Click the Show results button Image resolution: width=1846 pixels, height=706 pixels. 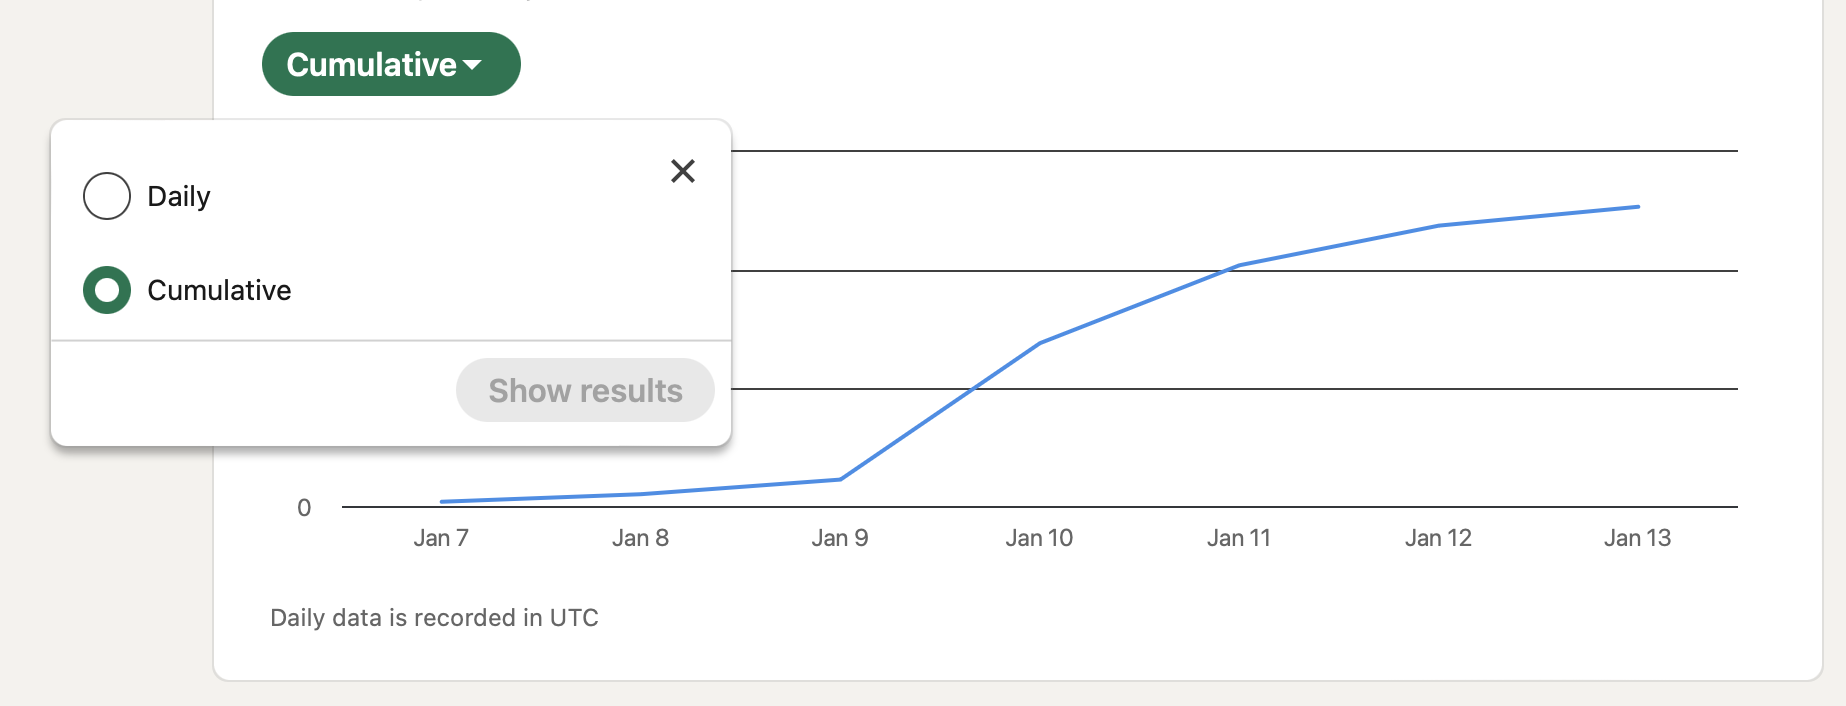pos(585,390)
